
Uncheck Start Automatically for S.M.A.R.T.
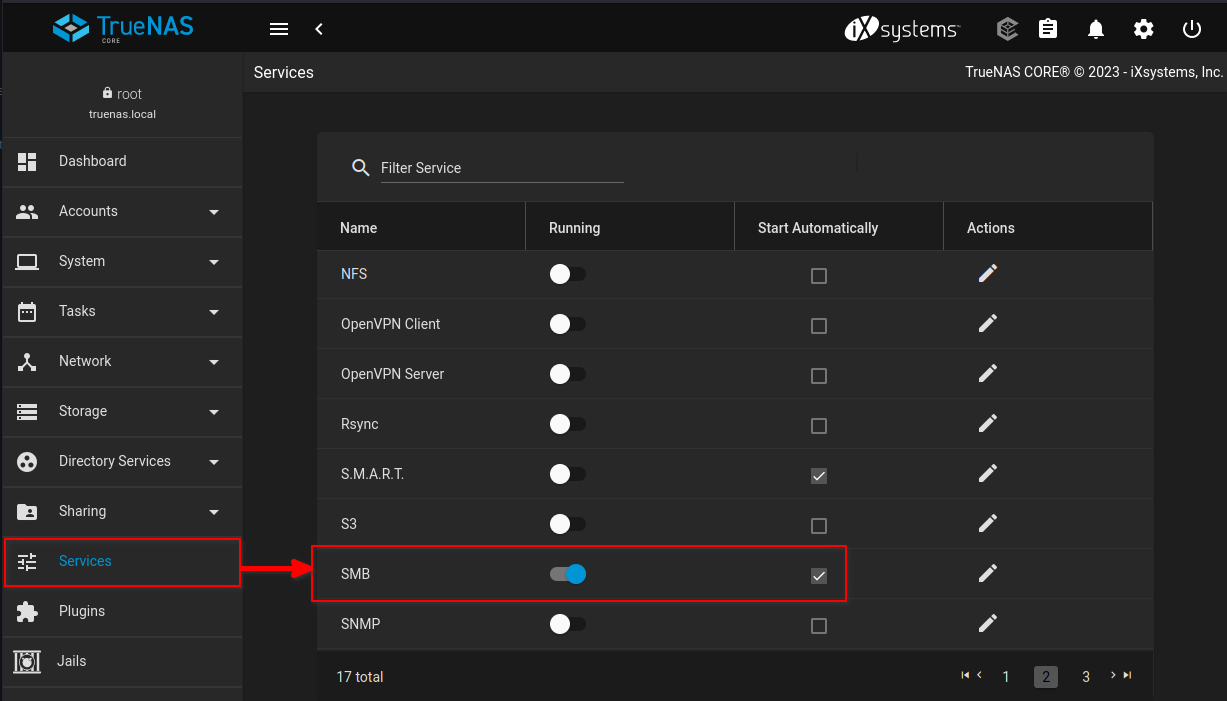[819, 475]
